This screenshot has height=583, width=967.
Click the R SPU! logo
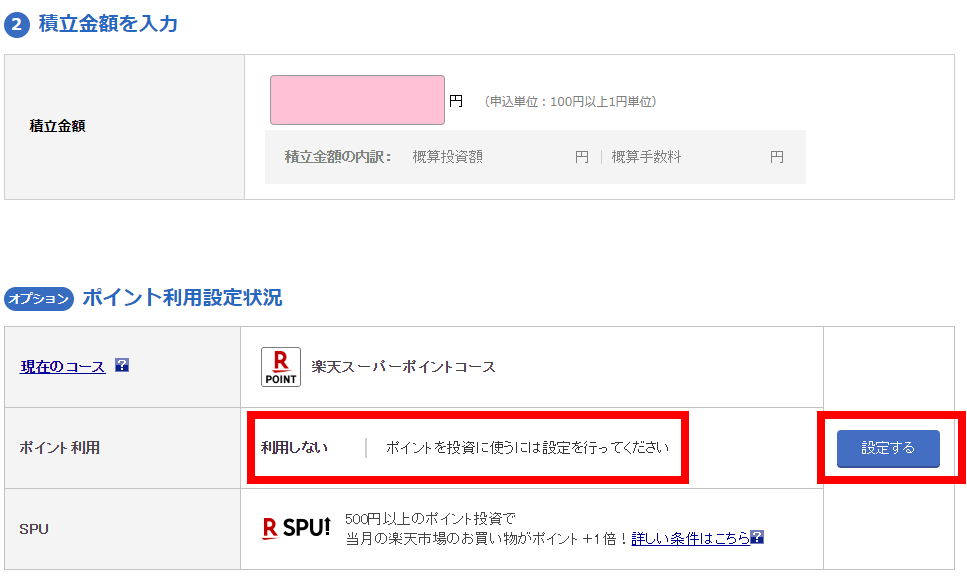click(x=297, y=528)
